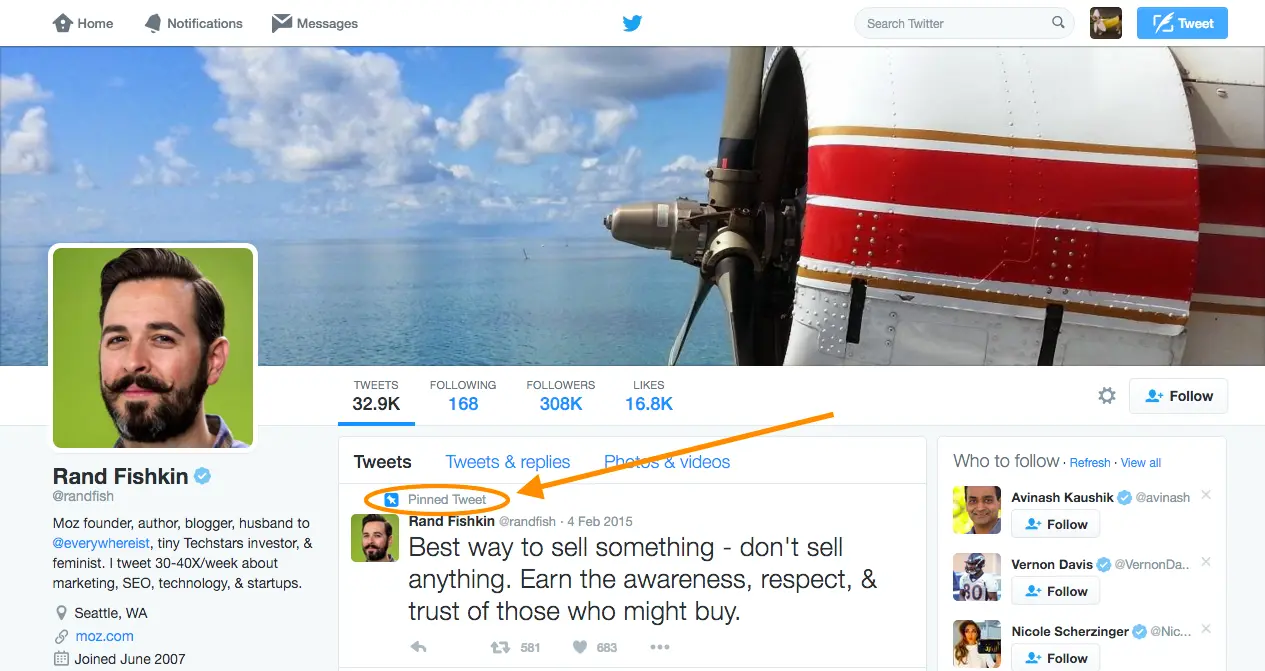Viewport: 1265px width, 671px height.
Task: Go to Home in the top bar
Action: [x=83, y=23]
